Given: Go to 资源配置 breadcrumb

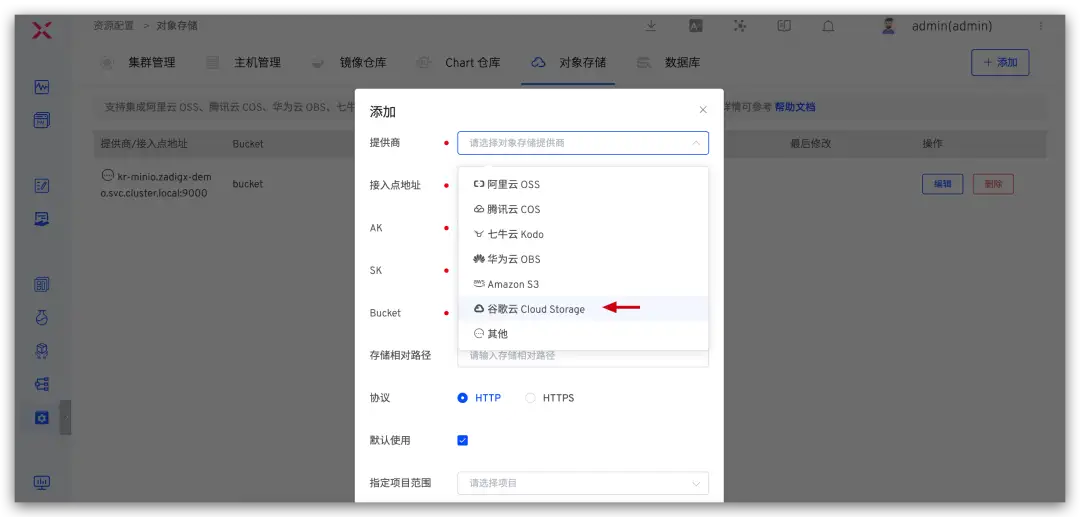Looking at the screenshot, I should 114,26.
